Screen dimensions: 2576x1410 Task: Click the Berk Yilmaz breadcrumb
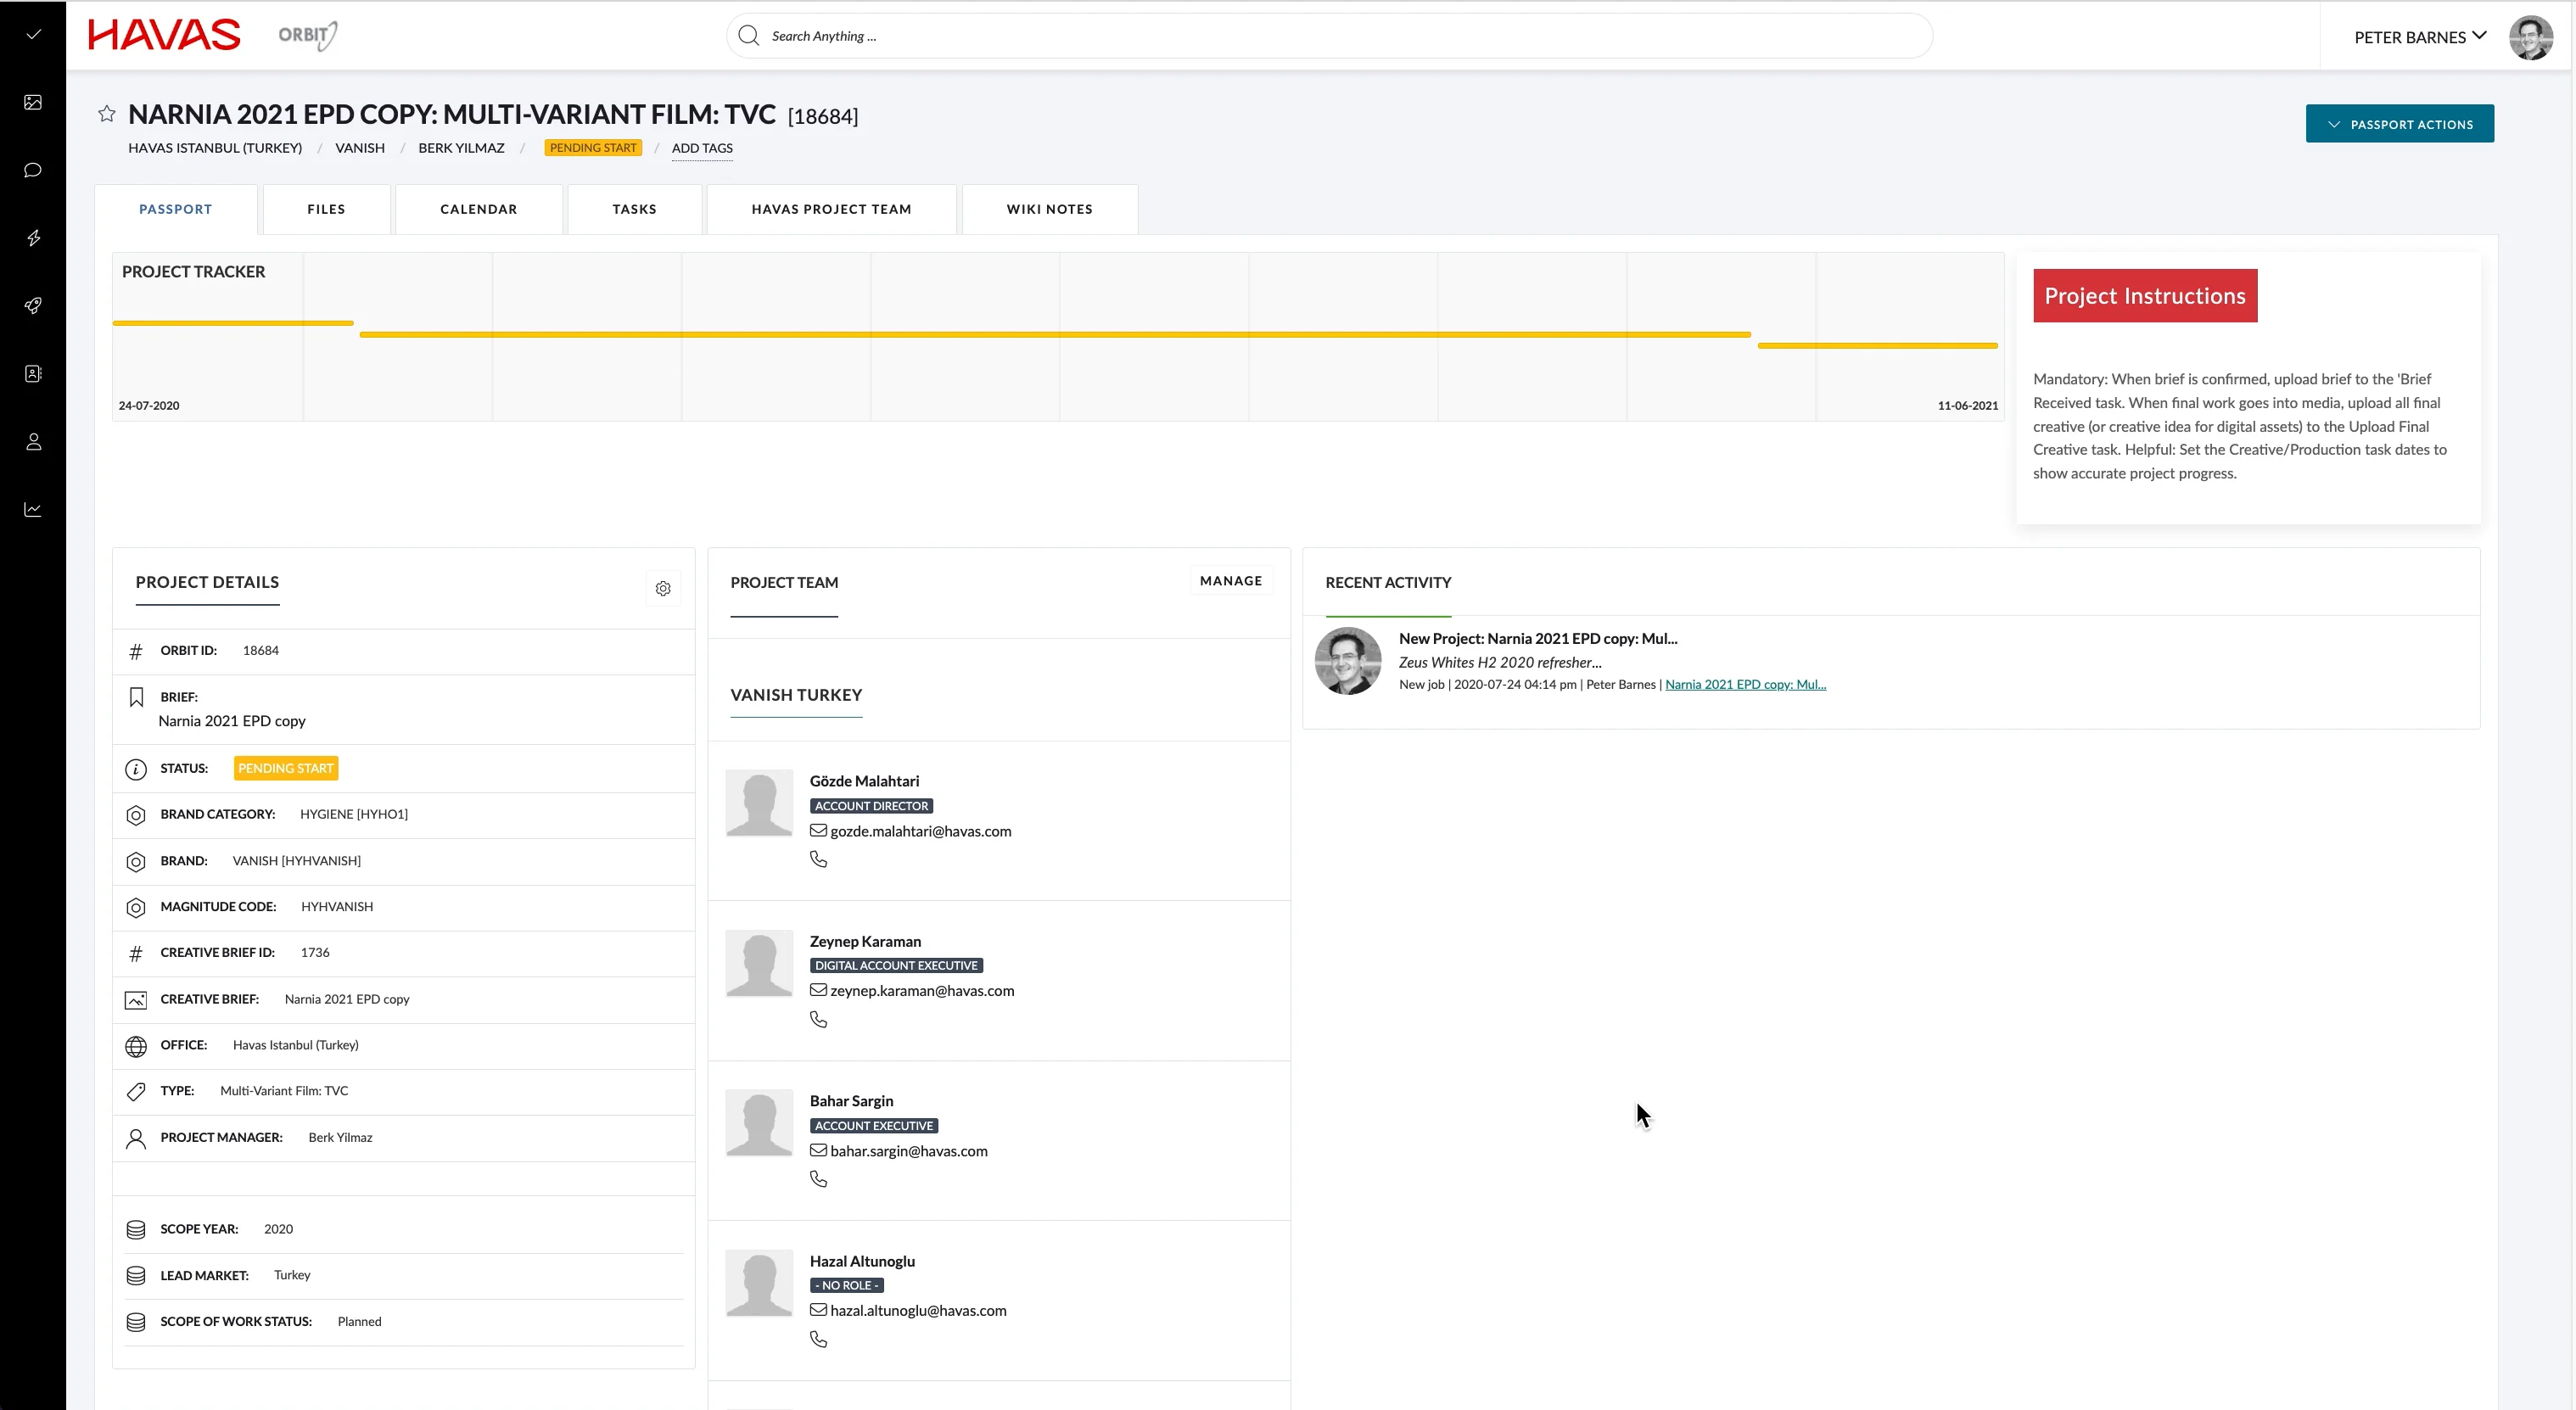click(461, 148)
